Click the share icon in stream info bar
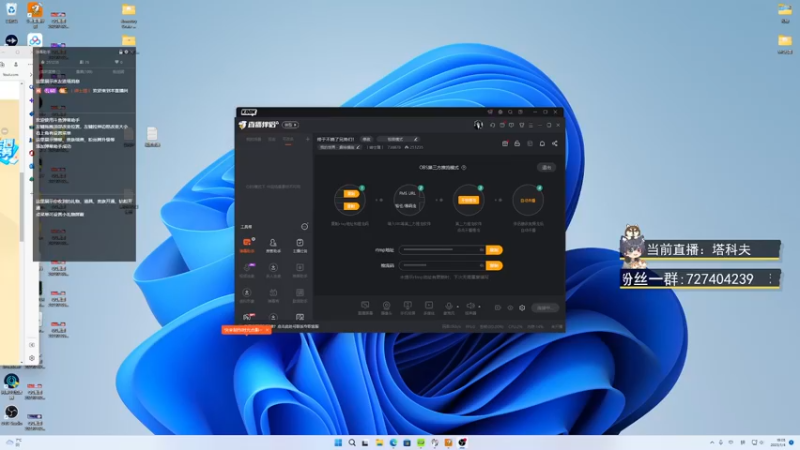Image resolution: width=800 pixels, height=450 pixels. pos(555,144)
